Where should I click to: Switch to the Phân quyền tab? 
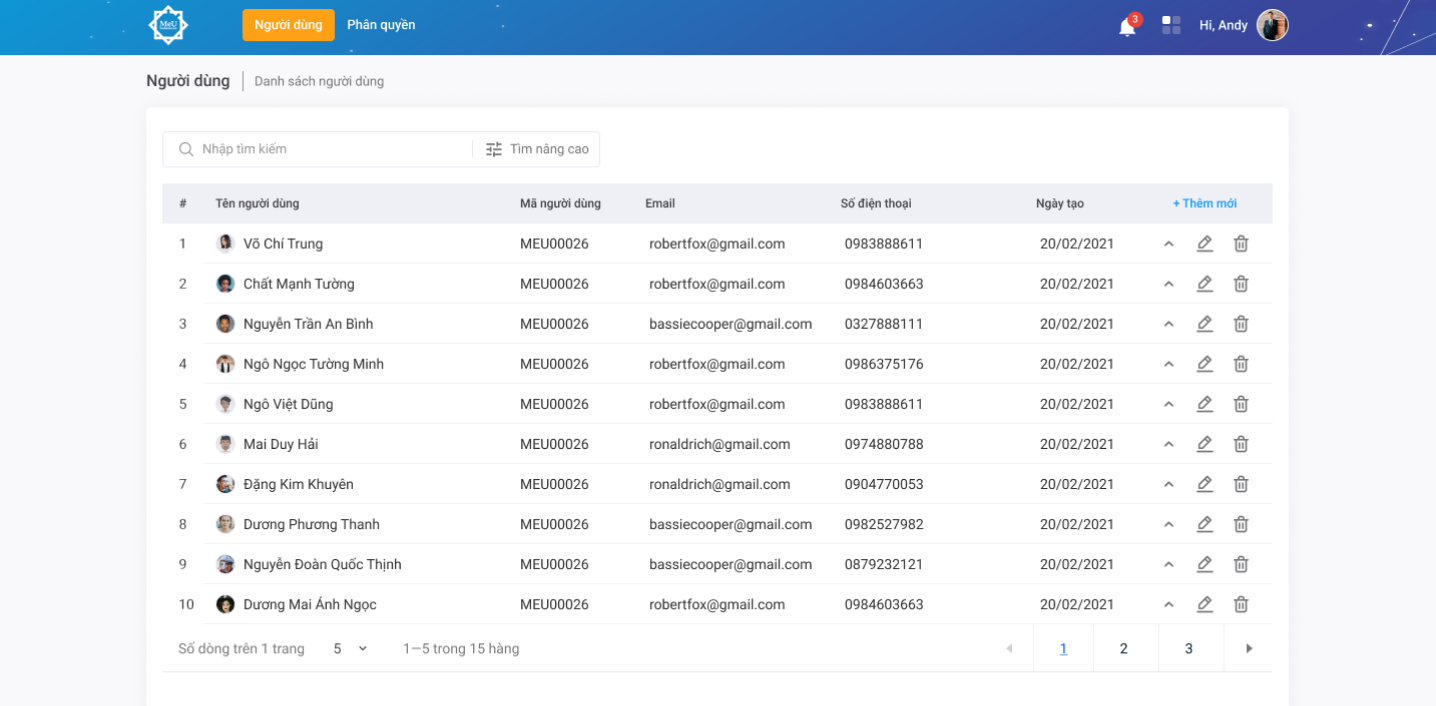[381, 25]
